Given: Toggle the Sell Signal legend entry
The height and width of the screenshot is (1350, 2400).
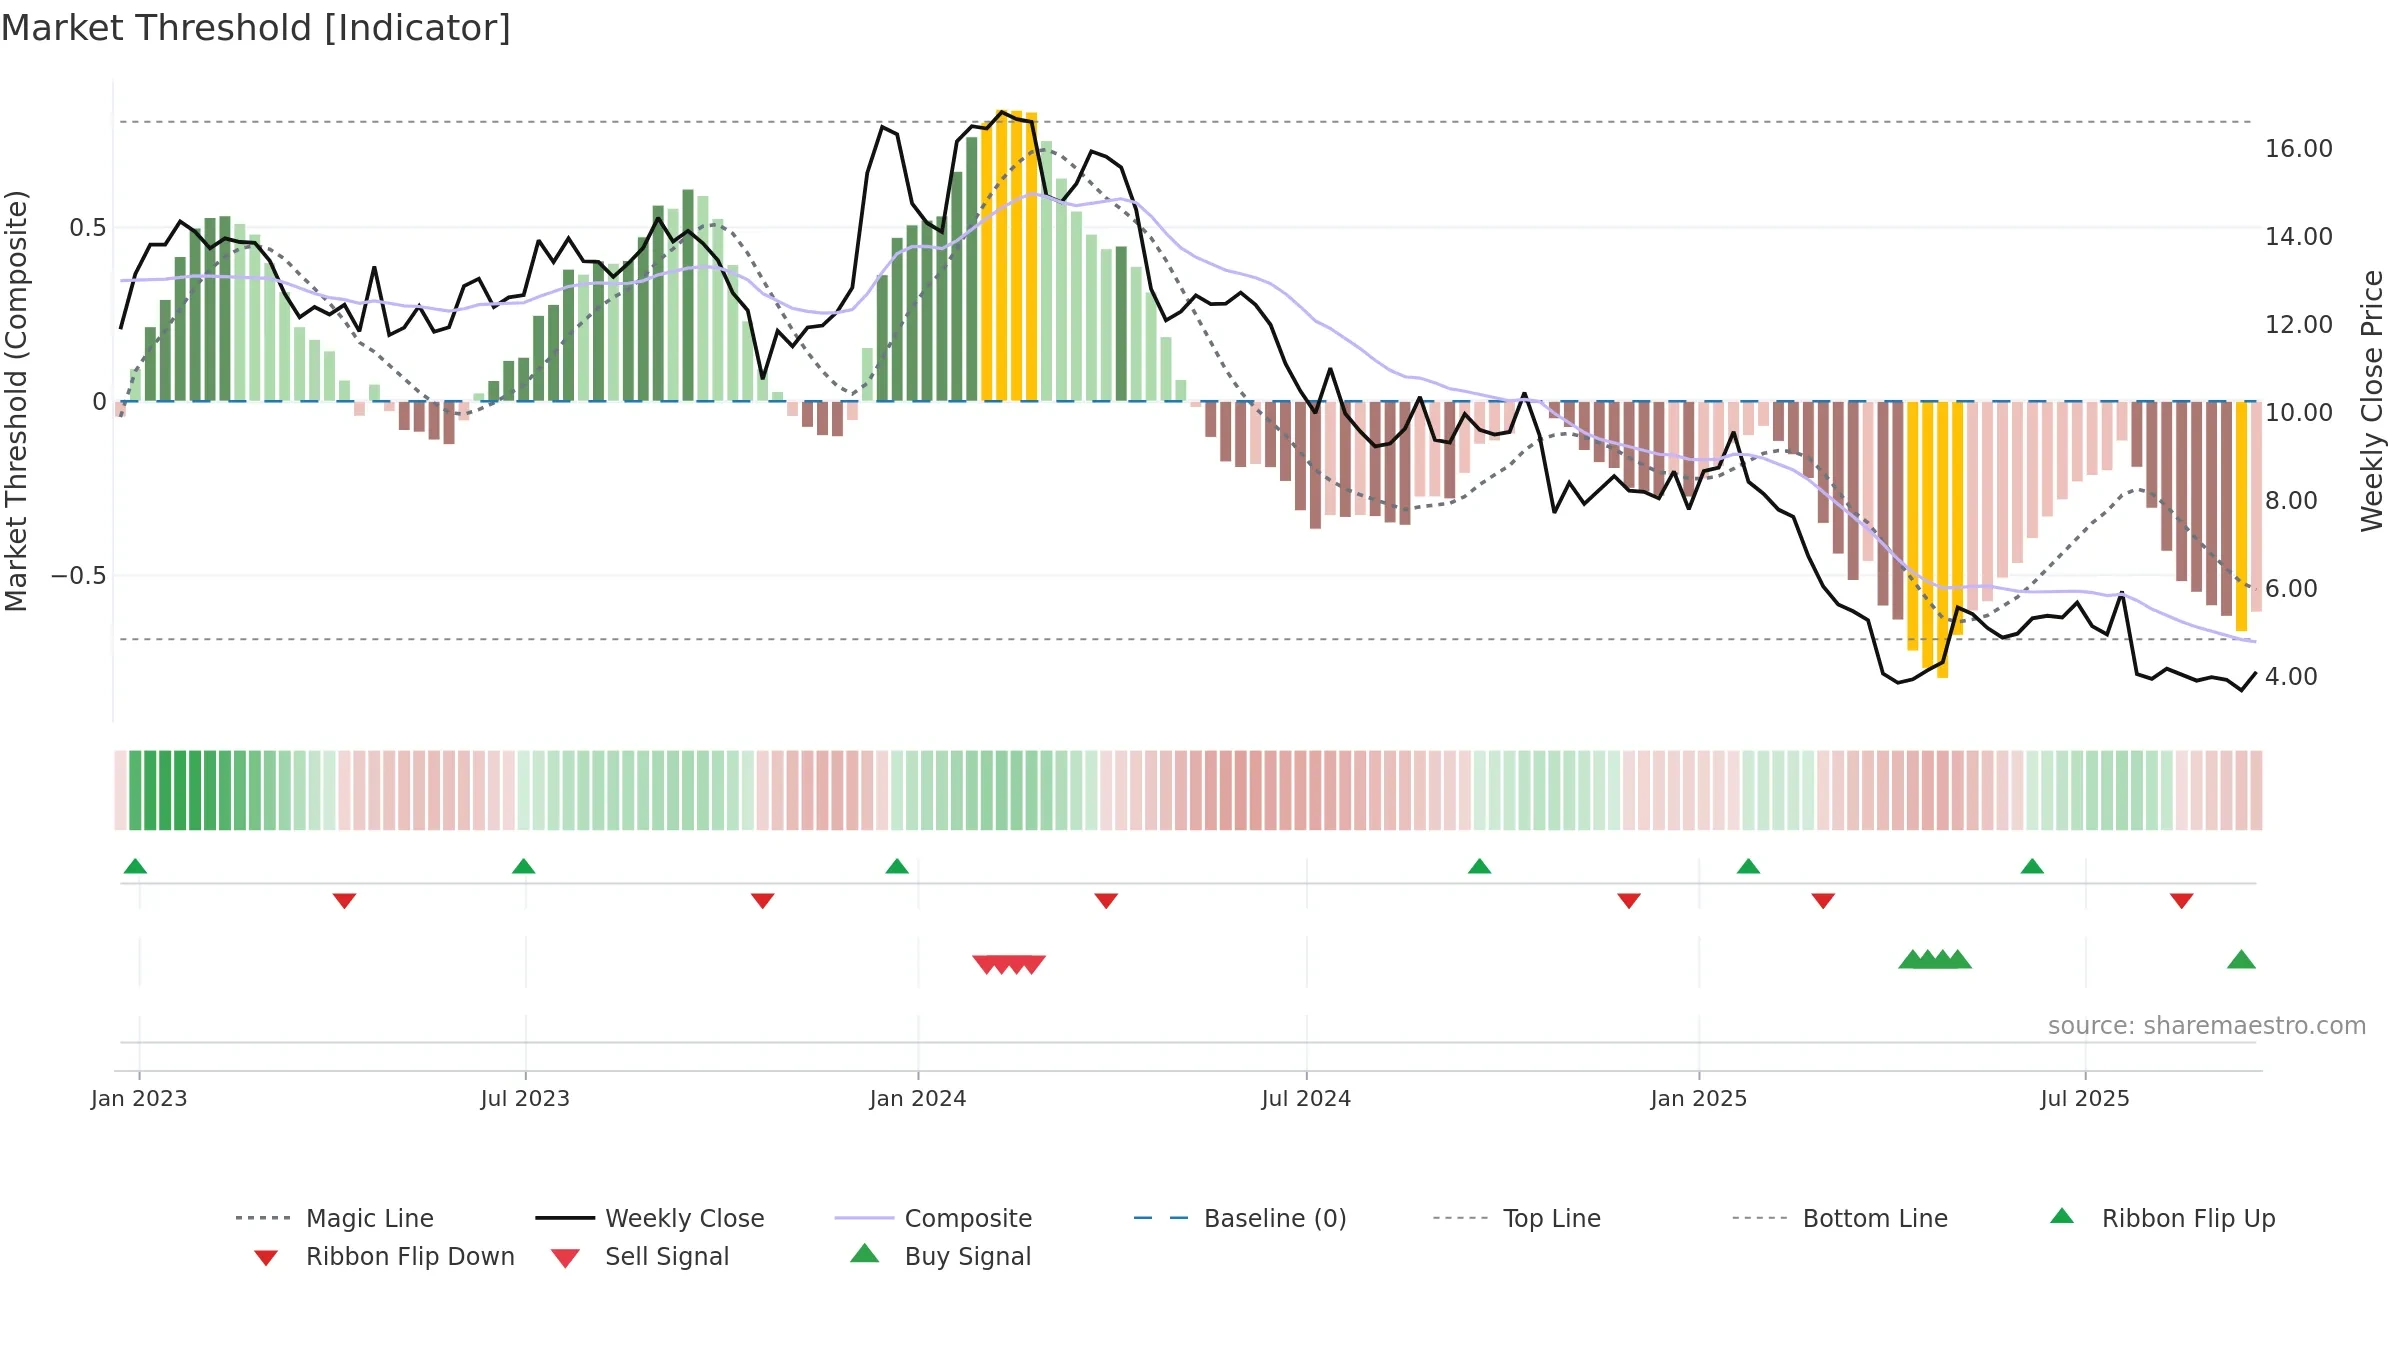Looking at the screenshot, I should [640, 1256].
